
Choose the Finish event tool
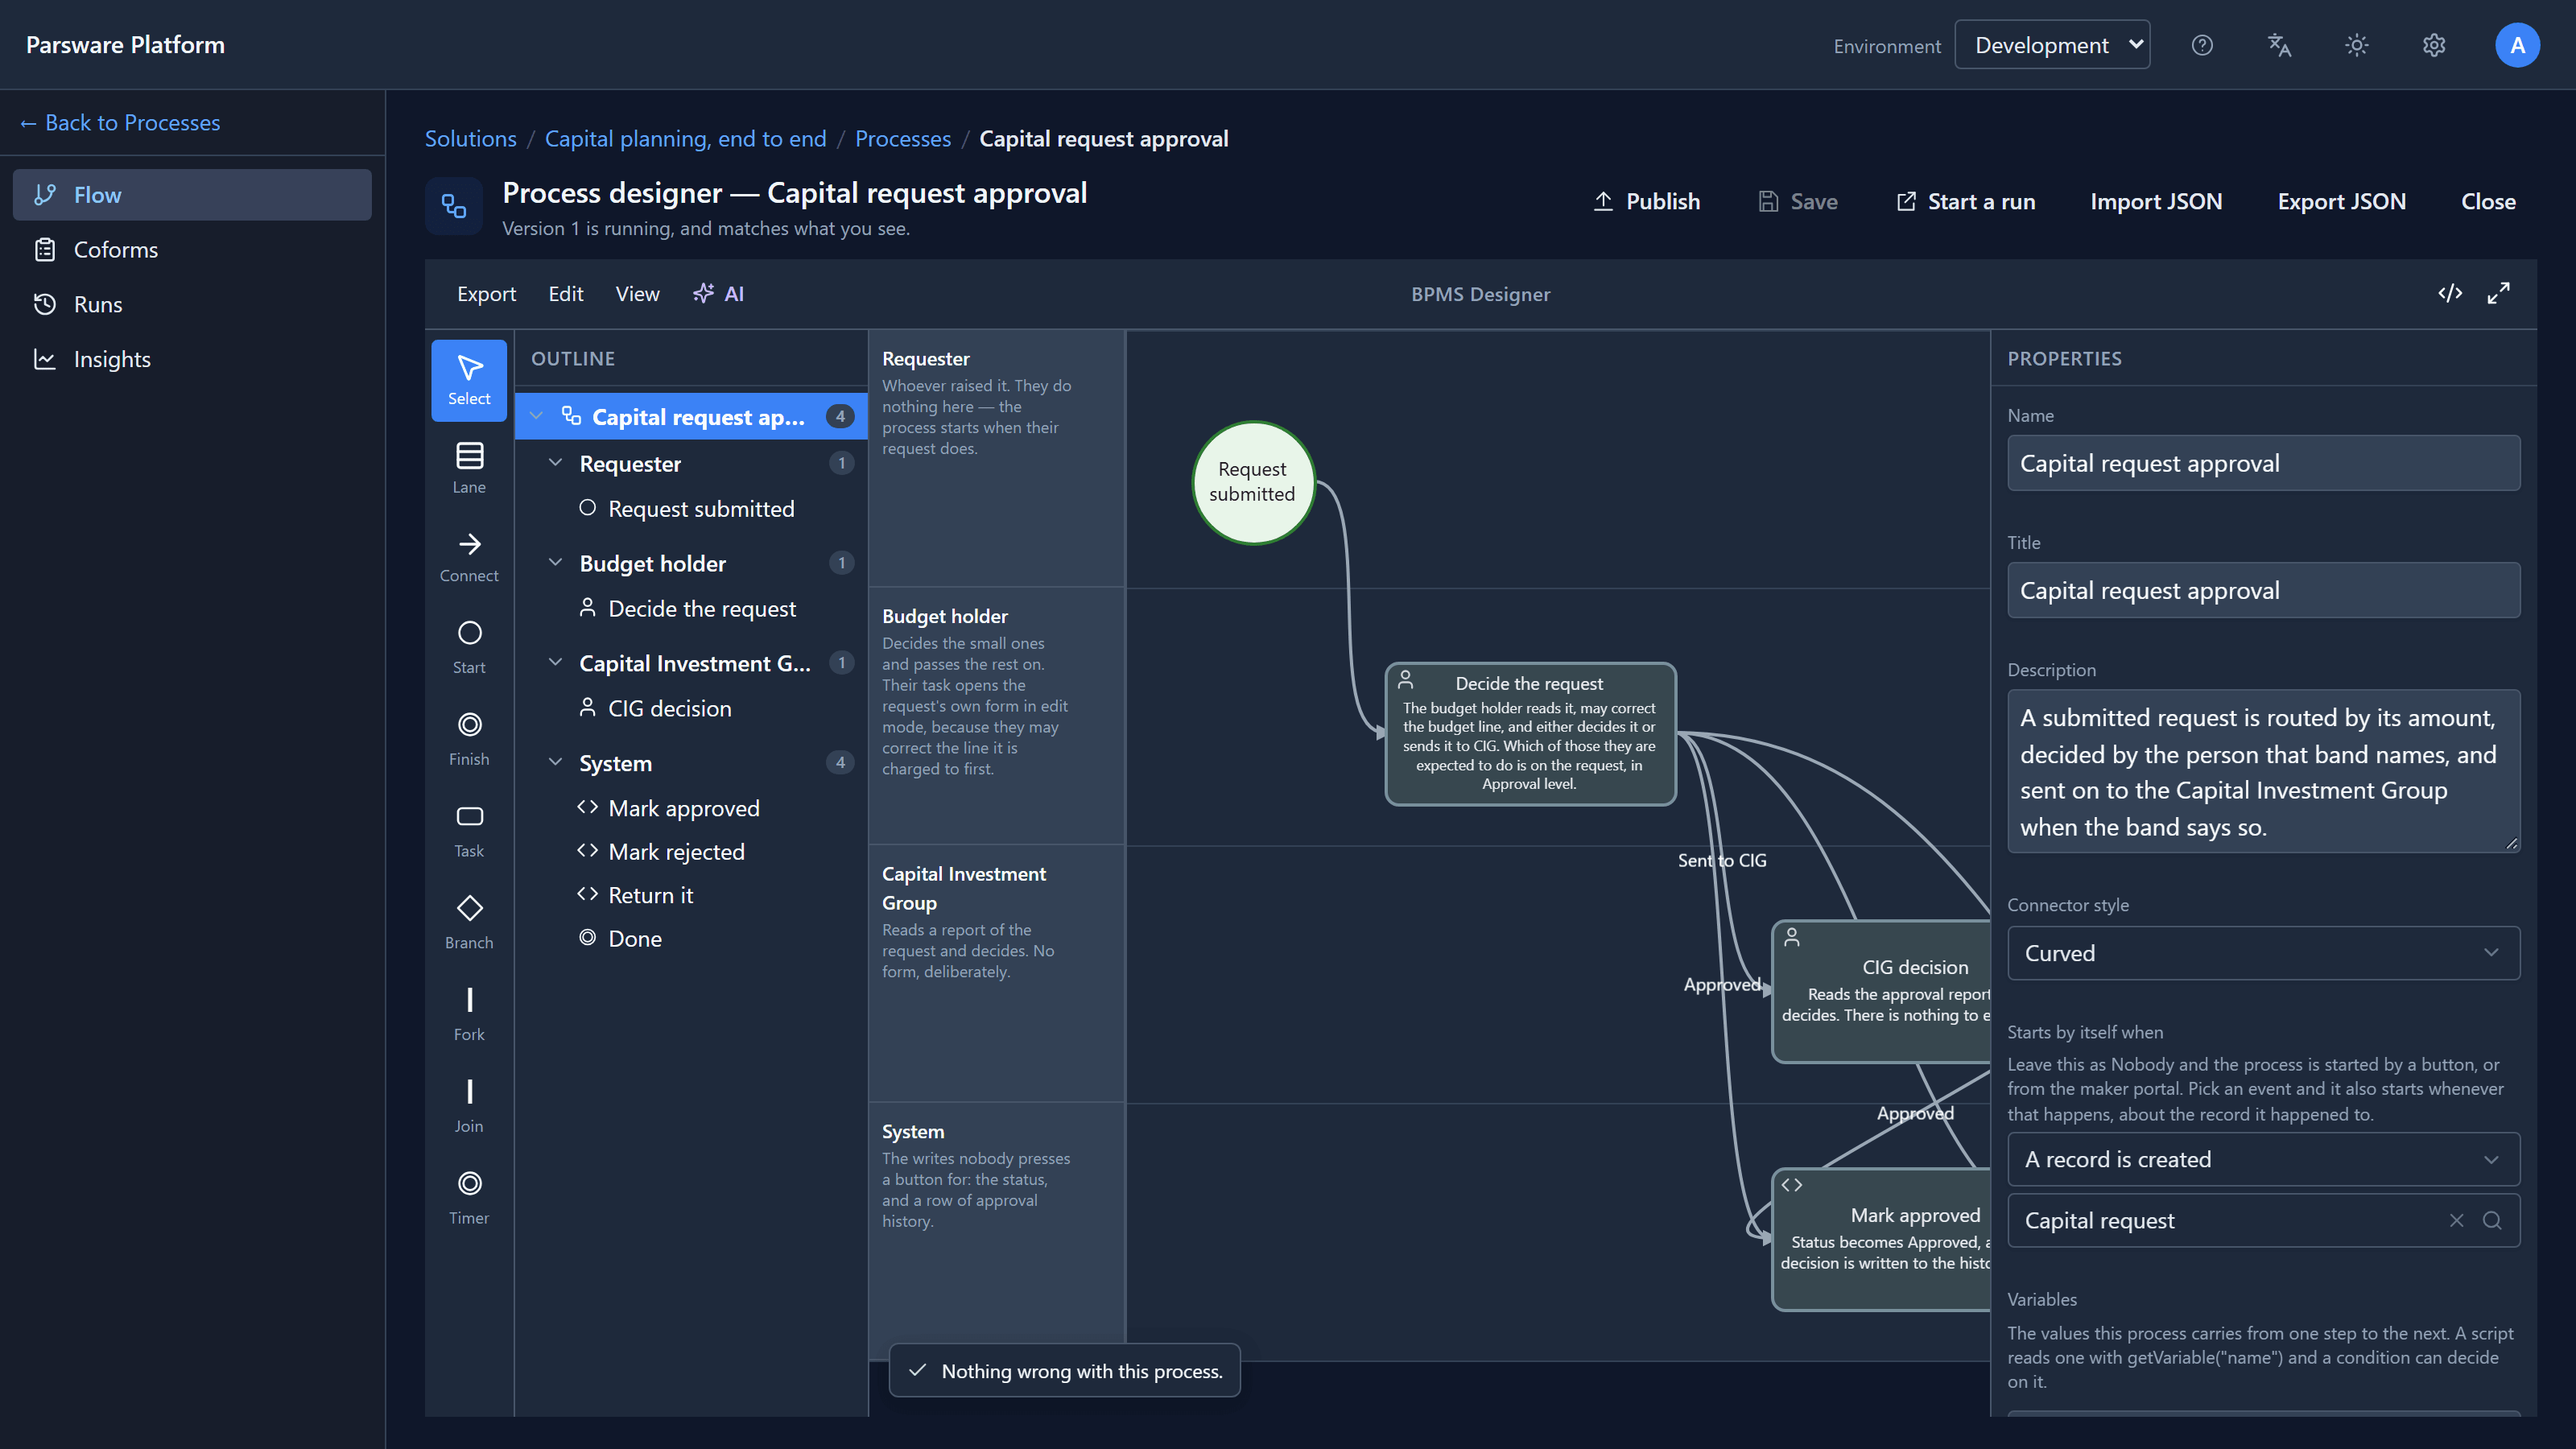coord(469,739)
